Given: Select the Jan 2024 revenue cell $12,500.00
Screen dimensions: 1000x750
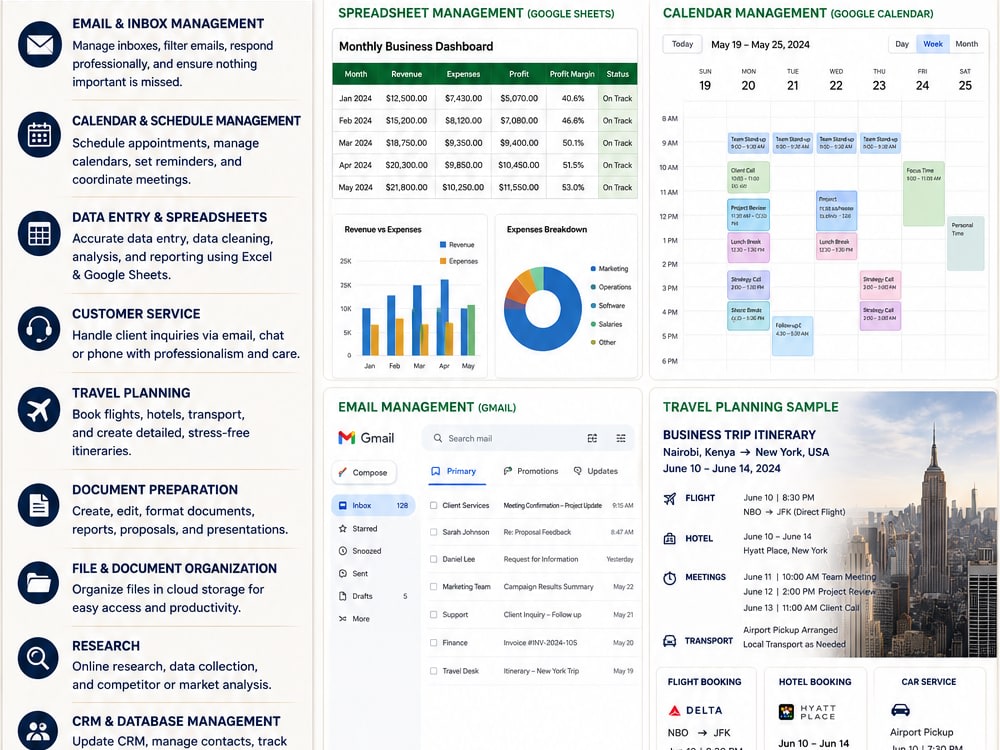Looking at the screenshot, I should tap(406, 98).
